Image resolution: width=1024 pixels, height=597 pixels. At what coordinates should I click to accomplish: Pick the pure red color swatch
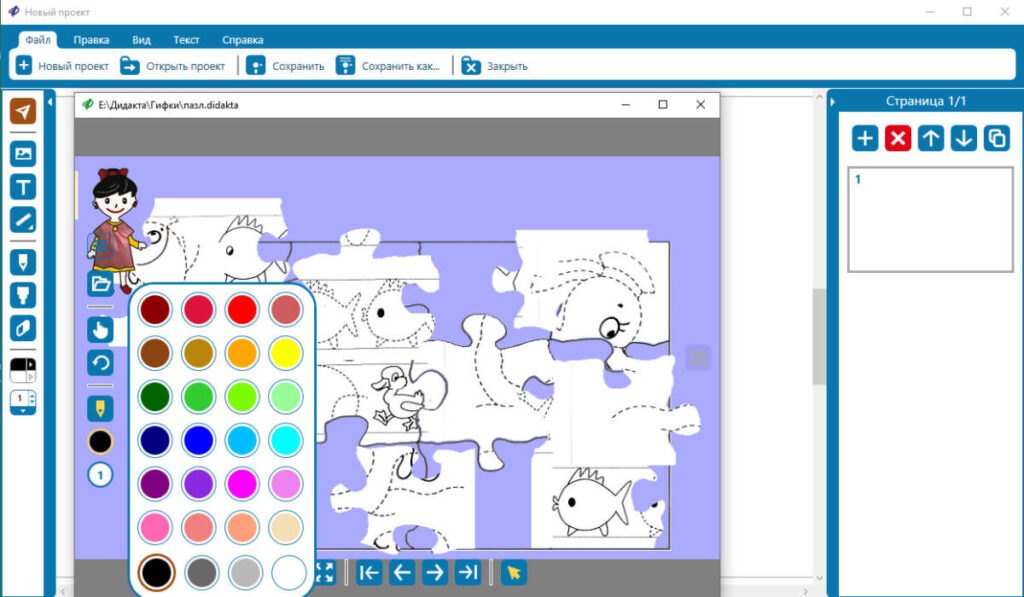coord(242,310)
